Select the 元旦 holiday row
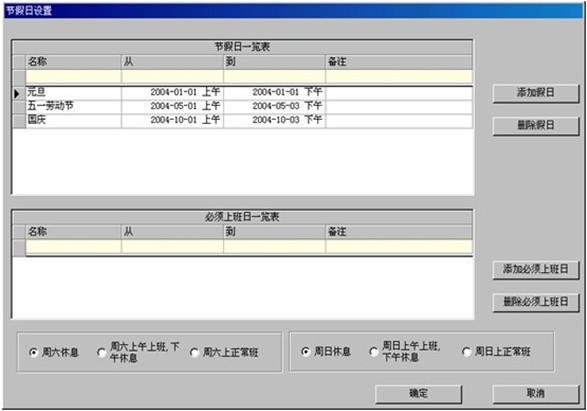This screenshot has width=587, height=411. (249, 92)
